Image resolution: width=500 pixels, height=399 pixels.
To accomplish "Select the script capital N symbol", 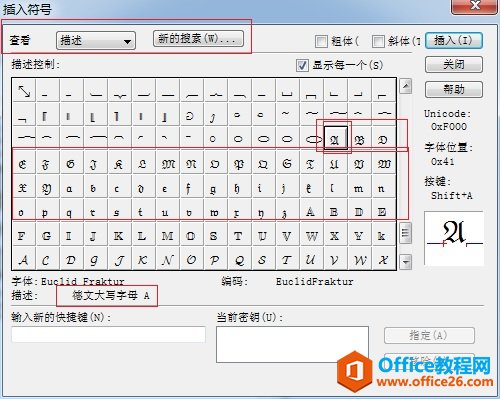I will 168,259.
